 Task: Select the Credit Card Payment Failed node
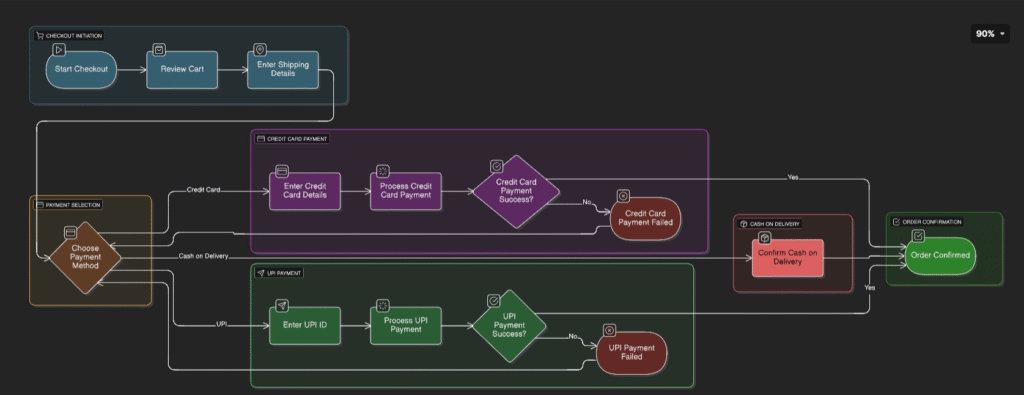click(x=646, y=218)
